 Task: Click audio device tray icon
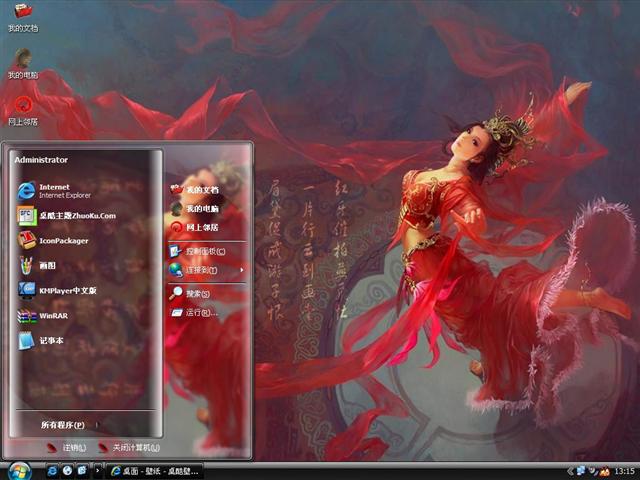tap(593, 471)
